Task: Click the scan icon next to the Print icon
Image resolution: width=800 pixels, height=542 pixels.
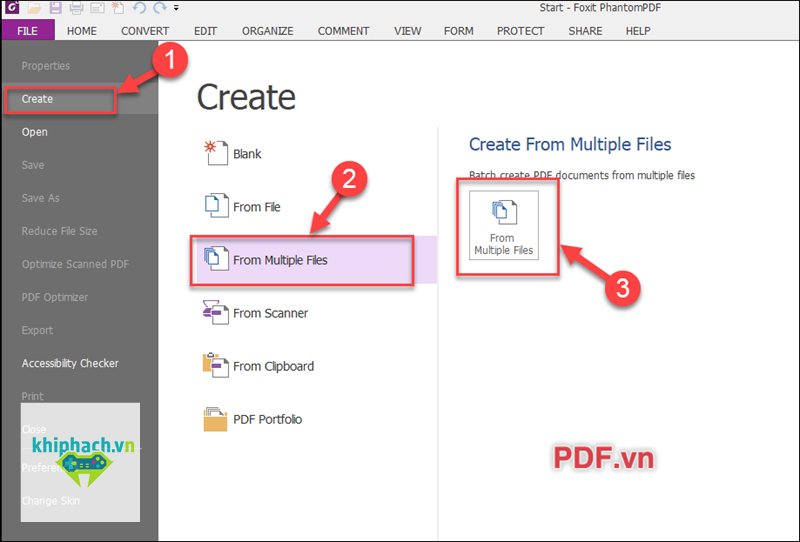Action: click(97, 8)
